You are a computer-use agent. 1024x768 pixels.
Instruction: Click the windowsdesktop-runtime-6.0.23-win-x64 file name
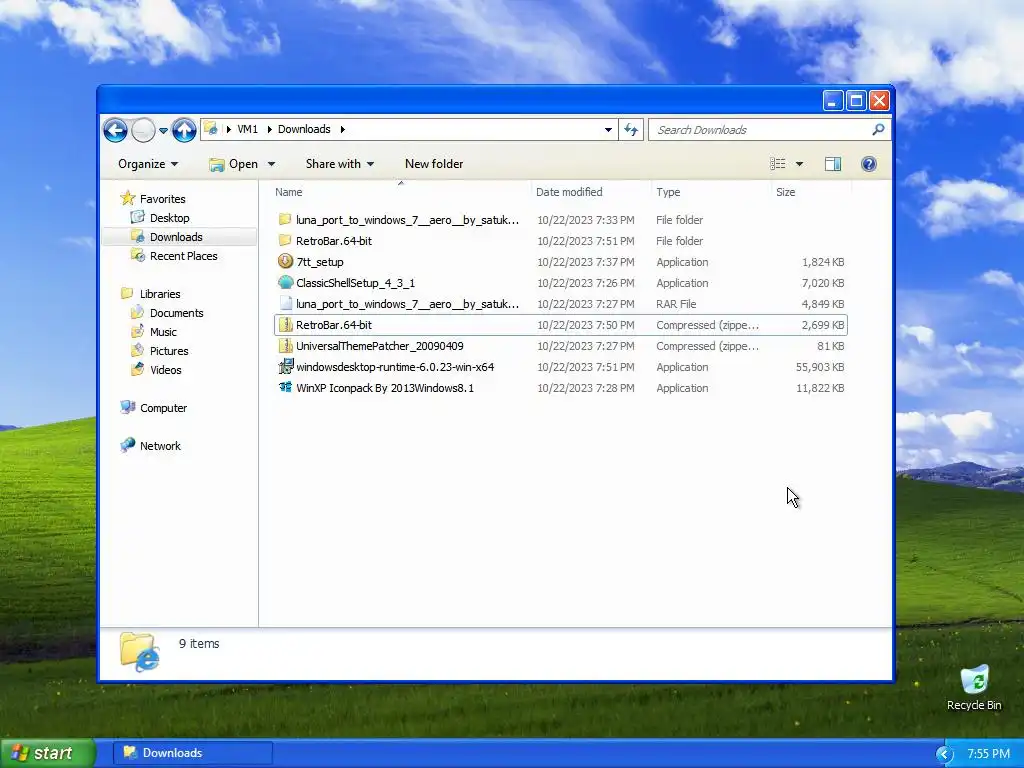click(x=395, y=367)
